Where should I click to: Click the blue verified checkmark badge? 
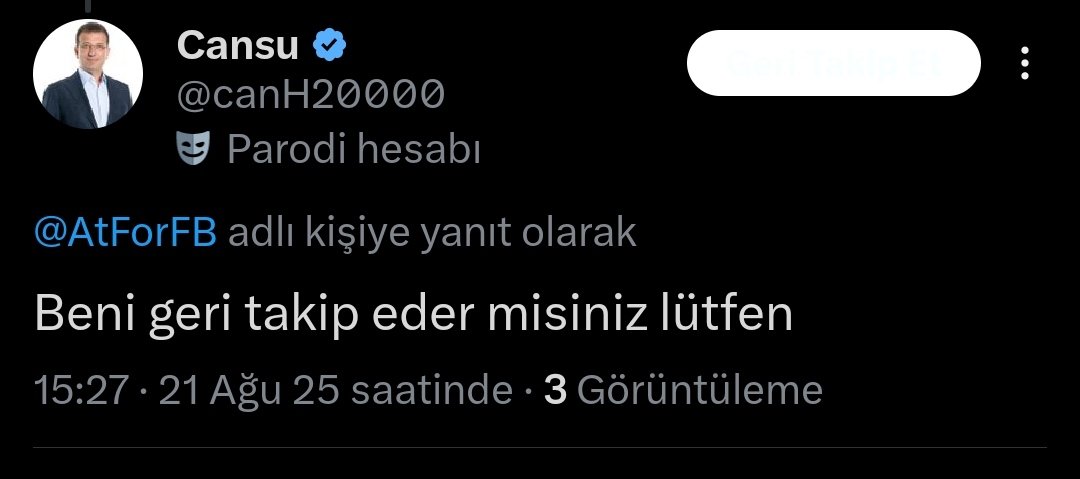pos(330,46)
